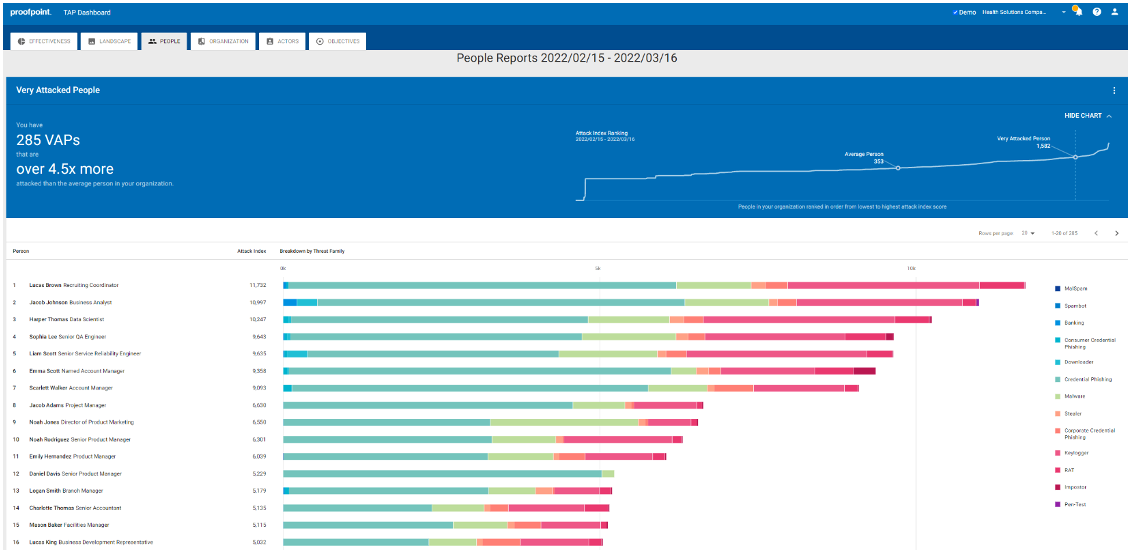Select Scarlett Walker Account Manager

point(71,387)
